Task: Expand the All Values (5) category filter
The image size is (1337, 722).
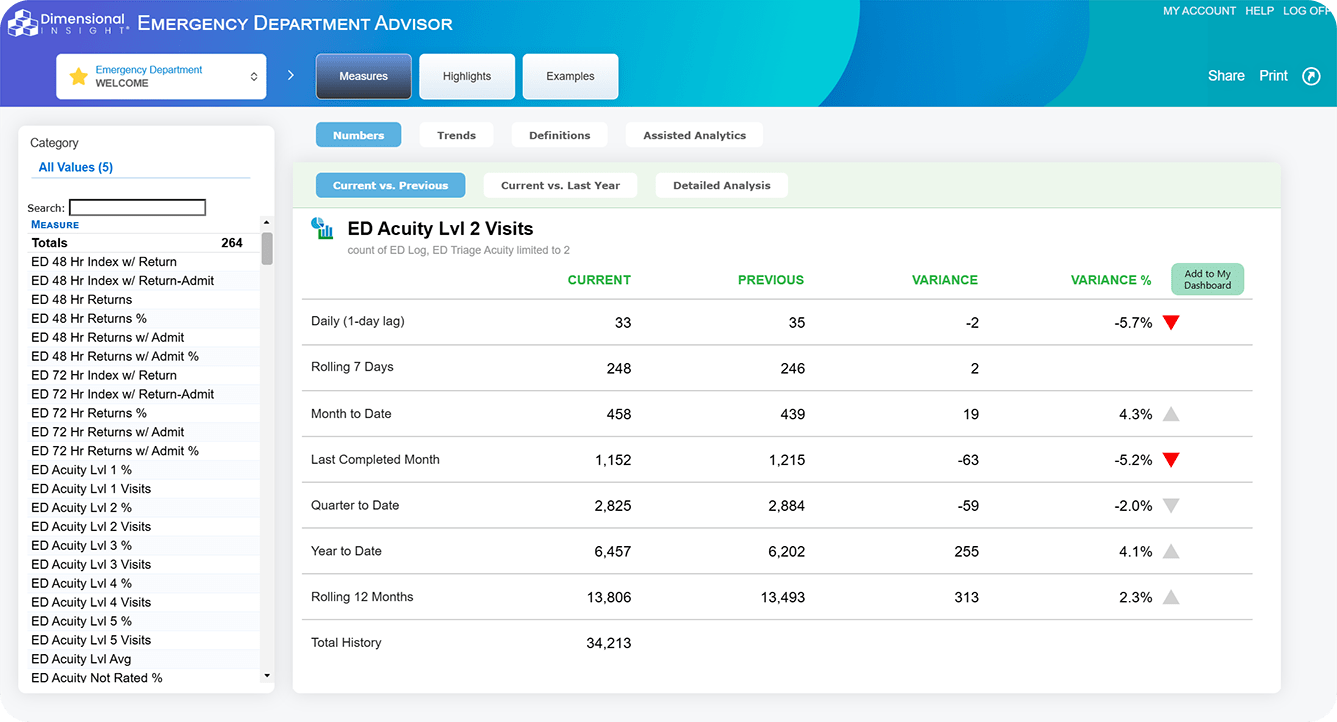Action: (76, 167)
